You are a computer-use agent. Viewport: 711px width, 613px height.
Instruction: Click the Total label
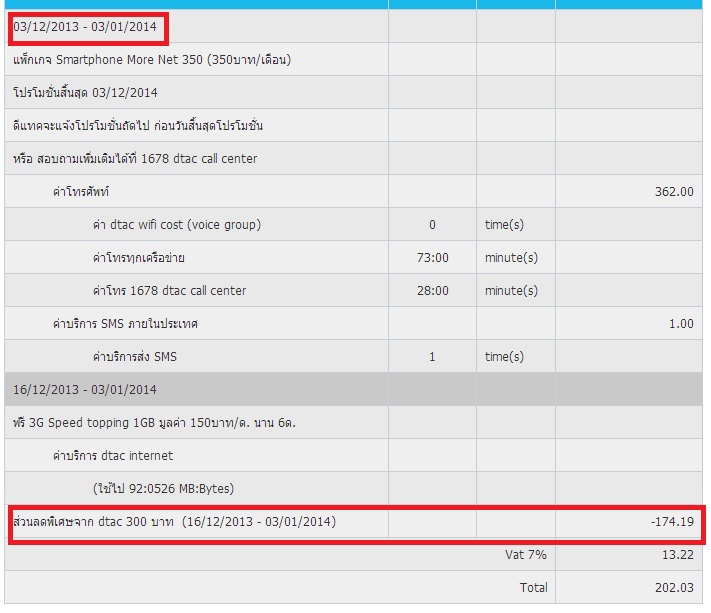(534, 588)
